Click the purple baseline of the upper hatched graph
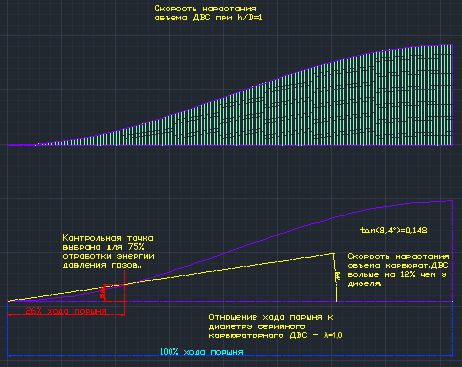This screenshot has height=367, width=462. tap(230, 145)
